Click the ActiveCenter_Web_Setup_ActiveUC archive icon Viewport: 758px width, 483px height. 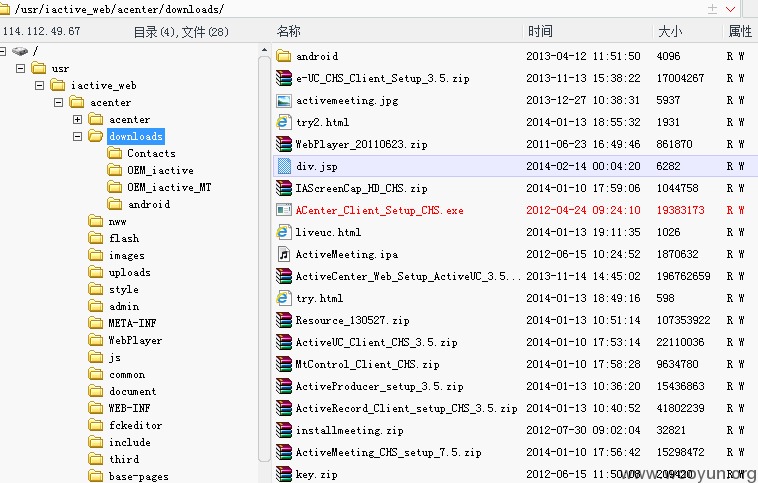(x=284, y=276)
